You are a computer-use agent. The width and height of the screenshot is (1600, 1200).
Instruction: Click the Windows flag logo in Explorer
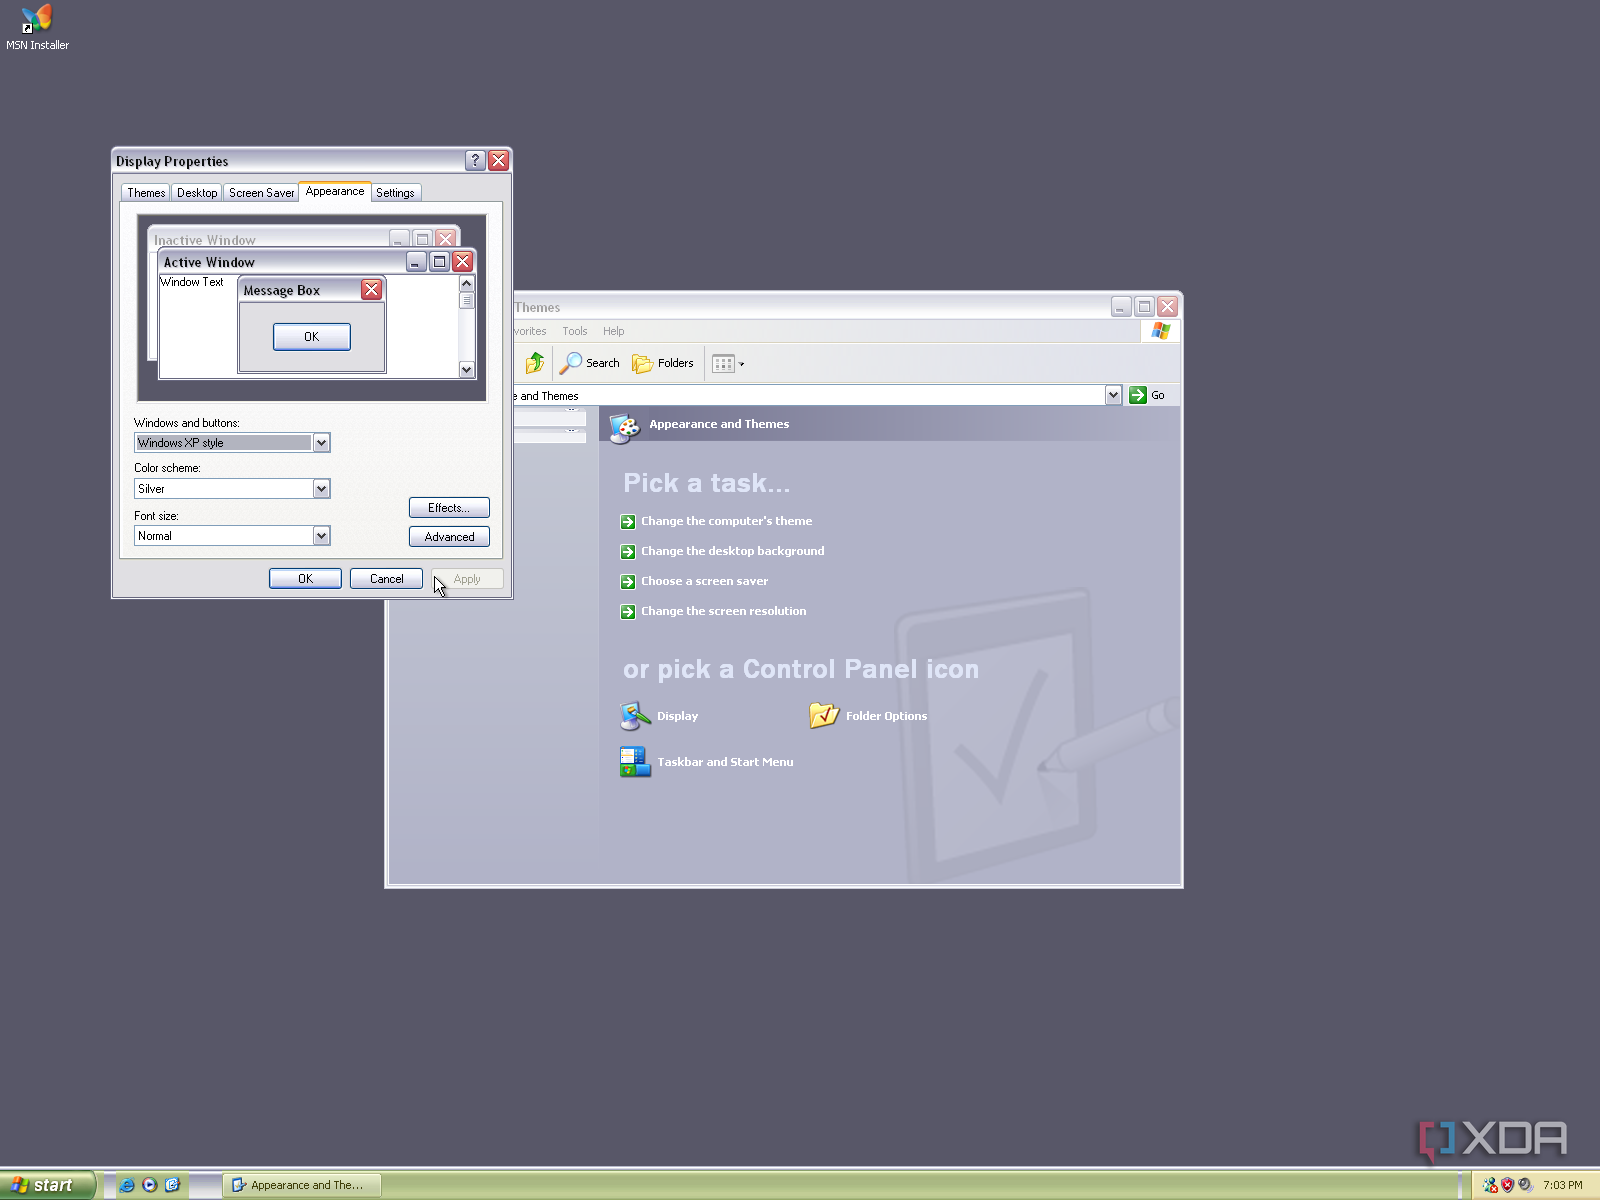pyautogui.click(x=1160, y=331)
